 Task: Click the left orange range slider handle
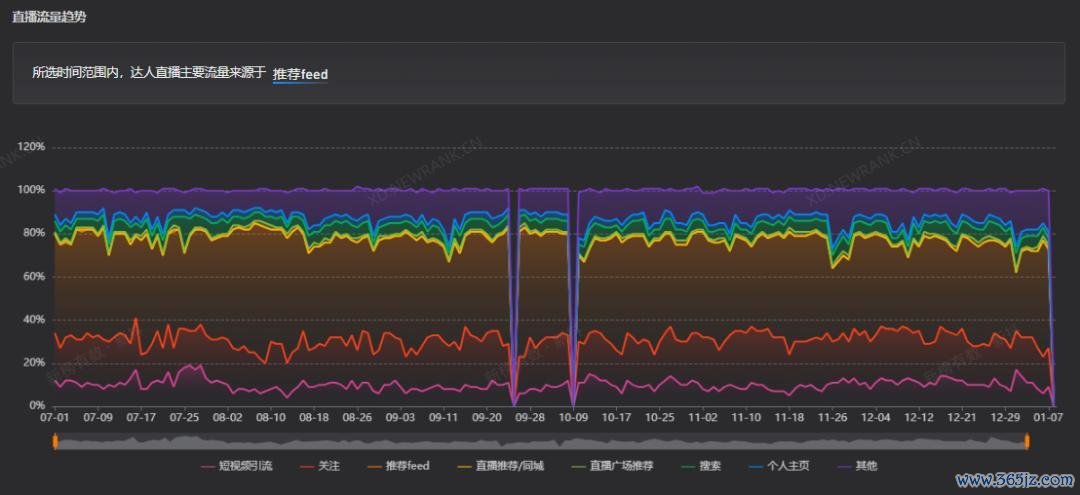click(55, 442)
